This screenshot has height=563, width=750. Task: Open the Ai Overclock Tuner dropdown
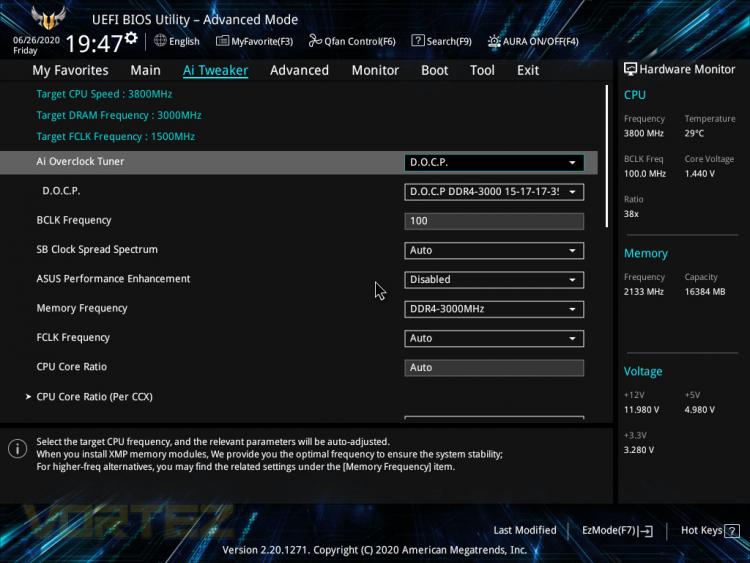pos(494,163)
